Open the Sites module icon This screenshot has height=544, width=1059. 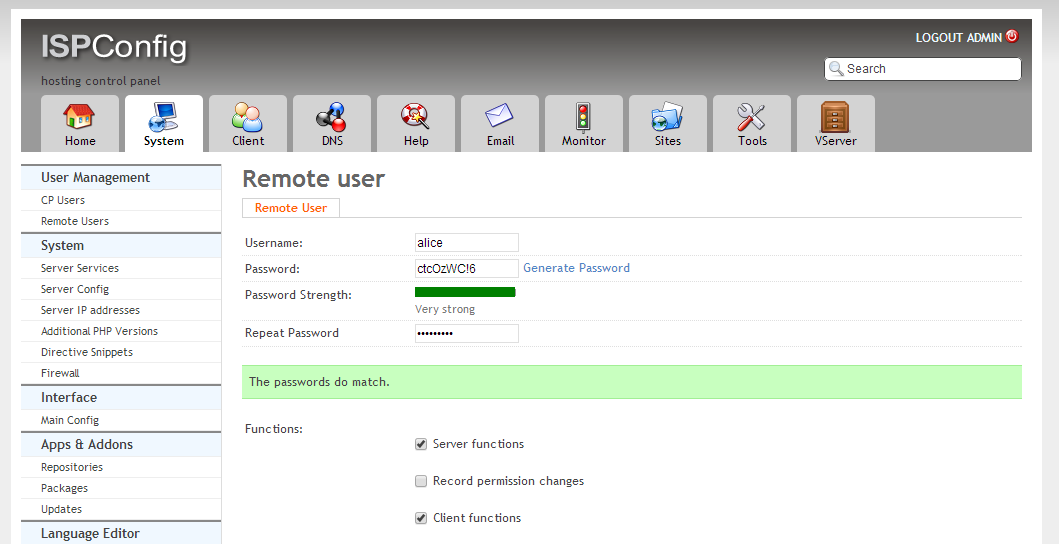667,117
